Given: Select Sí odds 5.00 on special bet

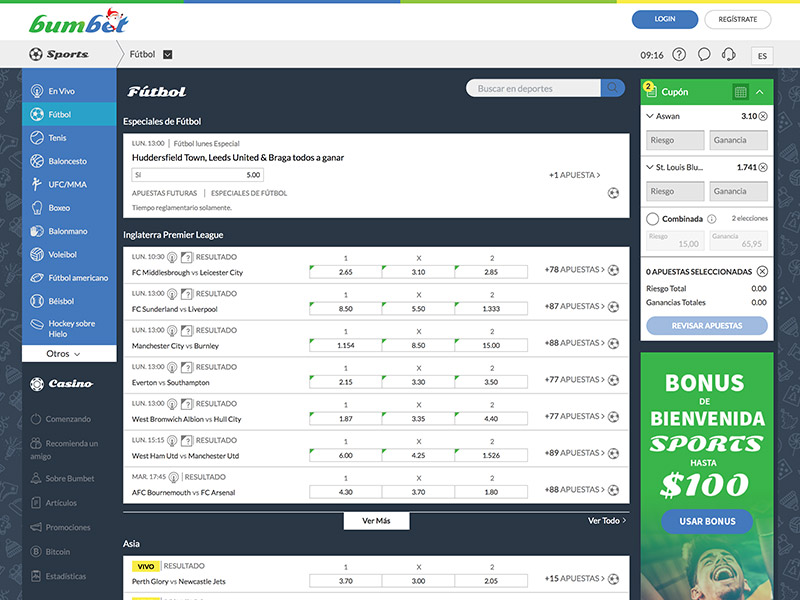Looking at the screenshot, I should pos(197,174).
